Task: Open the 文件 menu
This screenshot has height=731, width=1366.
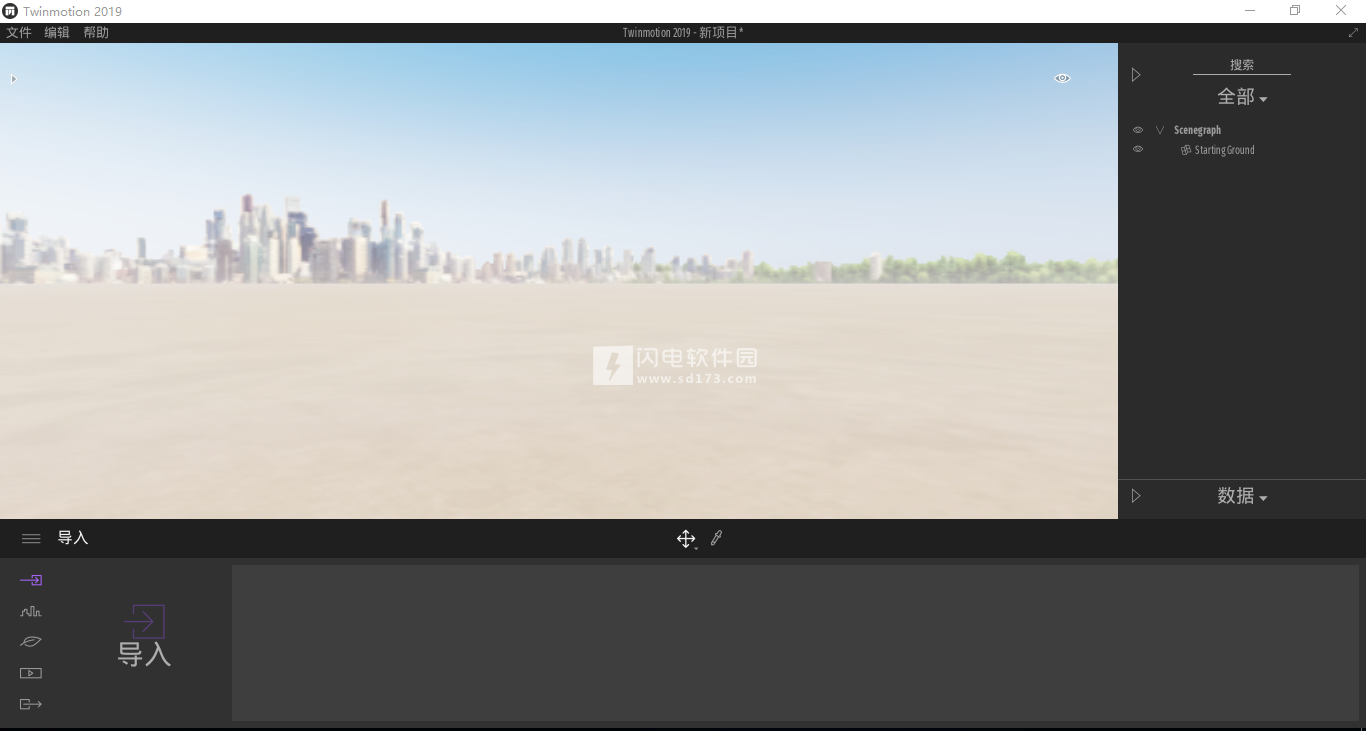Action: coord(19,33)
